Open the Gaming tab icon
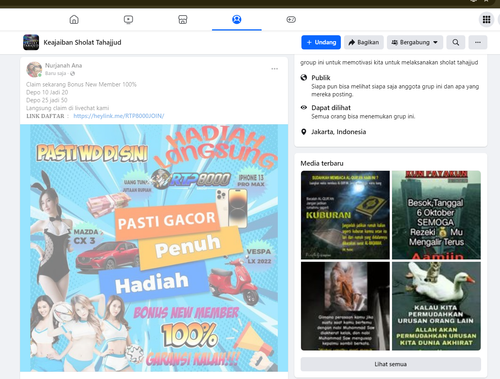The height and width of the screenshot is (379, 500). [291, 20]
